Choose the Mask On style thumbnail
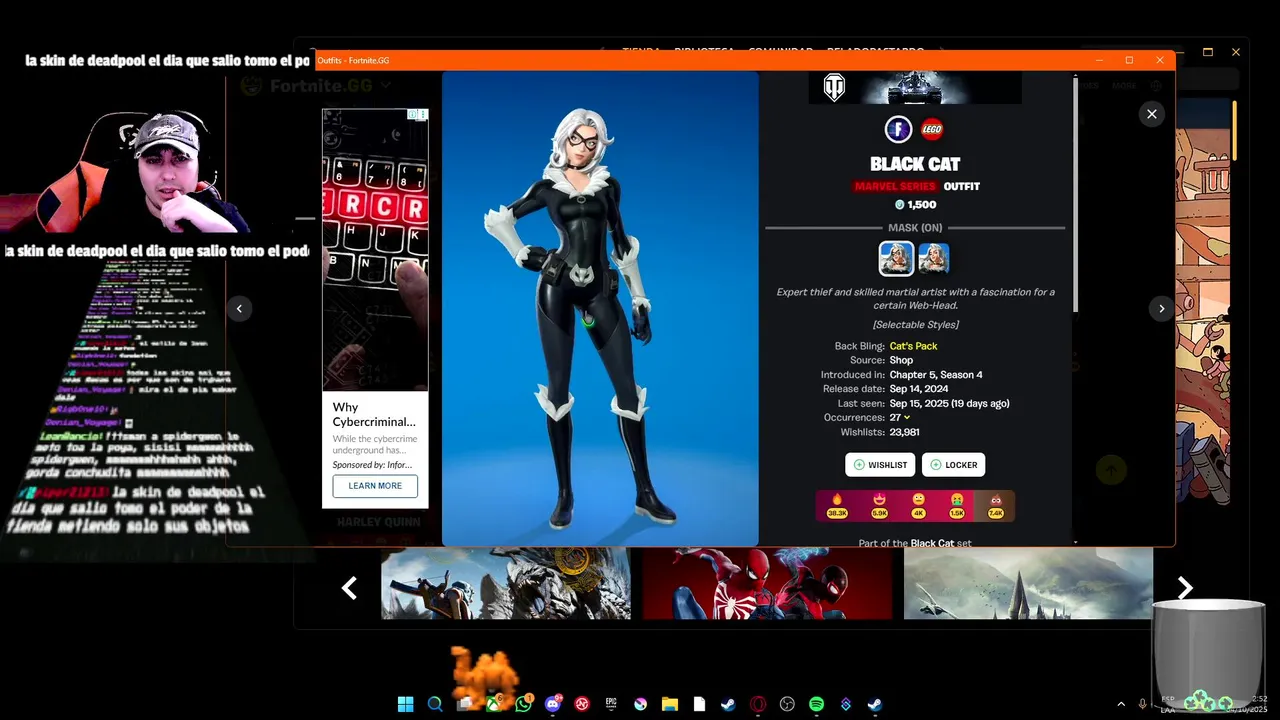Image resolution: width=1280 pixels, height=720 pixels. pyautogui.click(x=896, y=259)
